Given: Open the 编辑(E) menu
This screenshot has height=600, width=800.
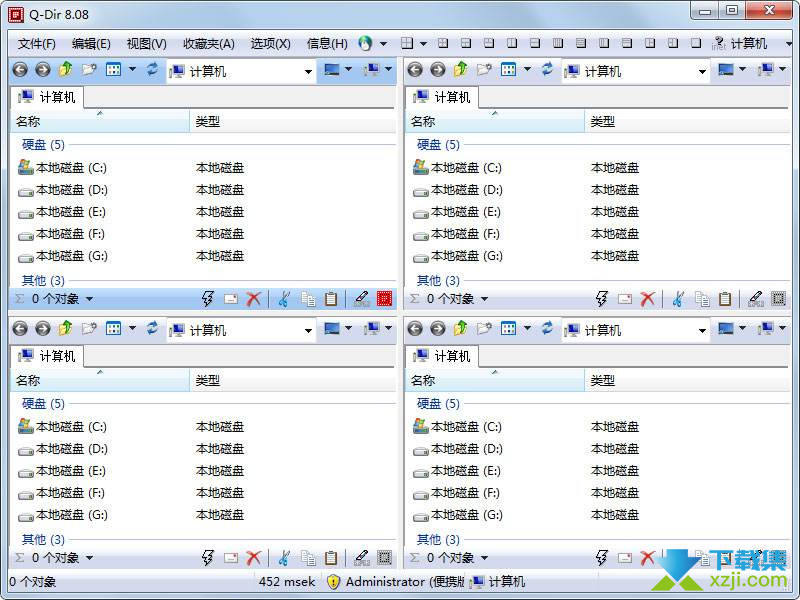Looking at the screenshot, I should click(91, 44).
